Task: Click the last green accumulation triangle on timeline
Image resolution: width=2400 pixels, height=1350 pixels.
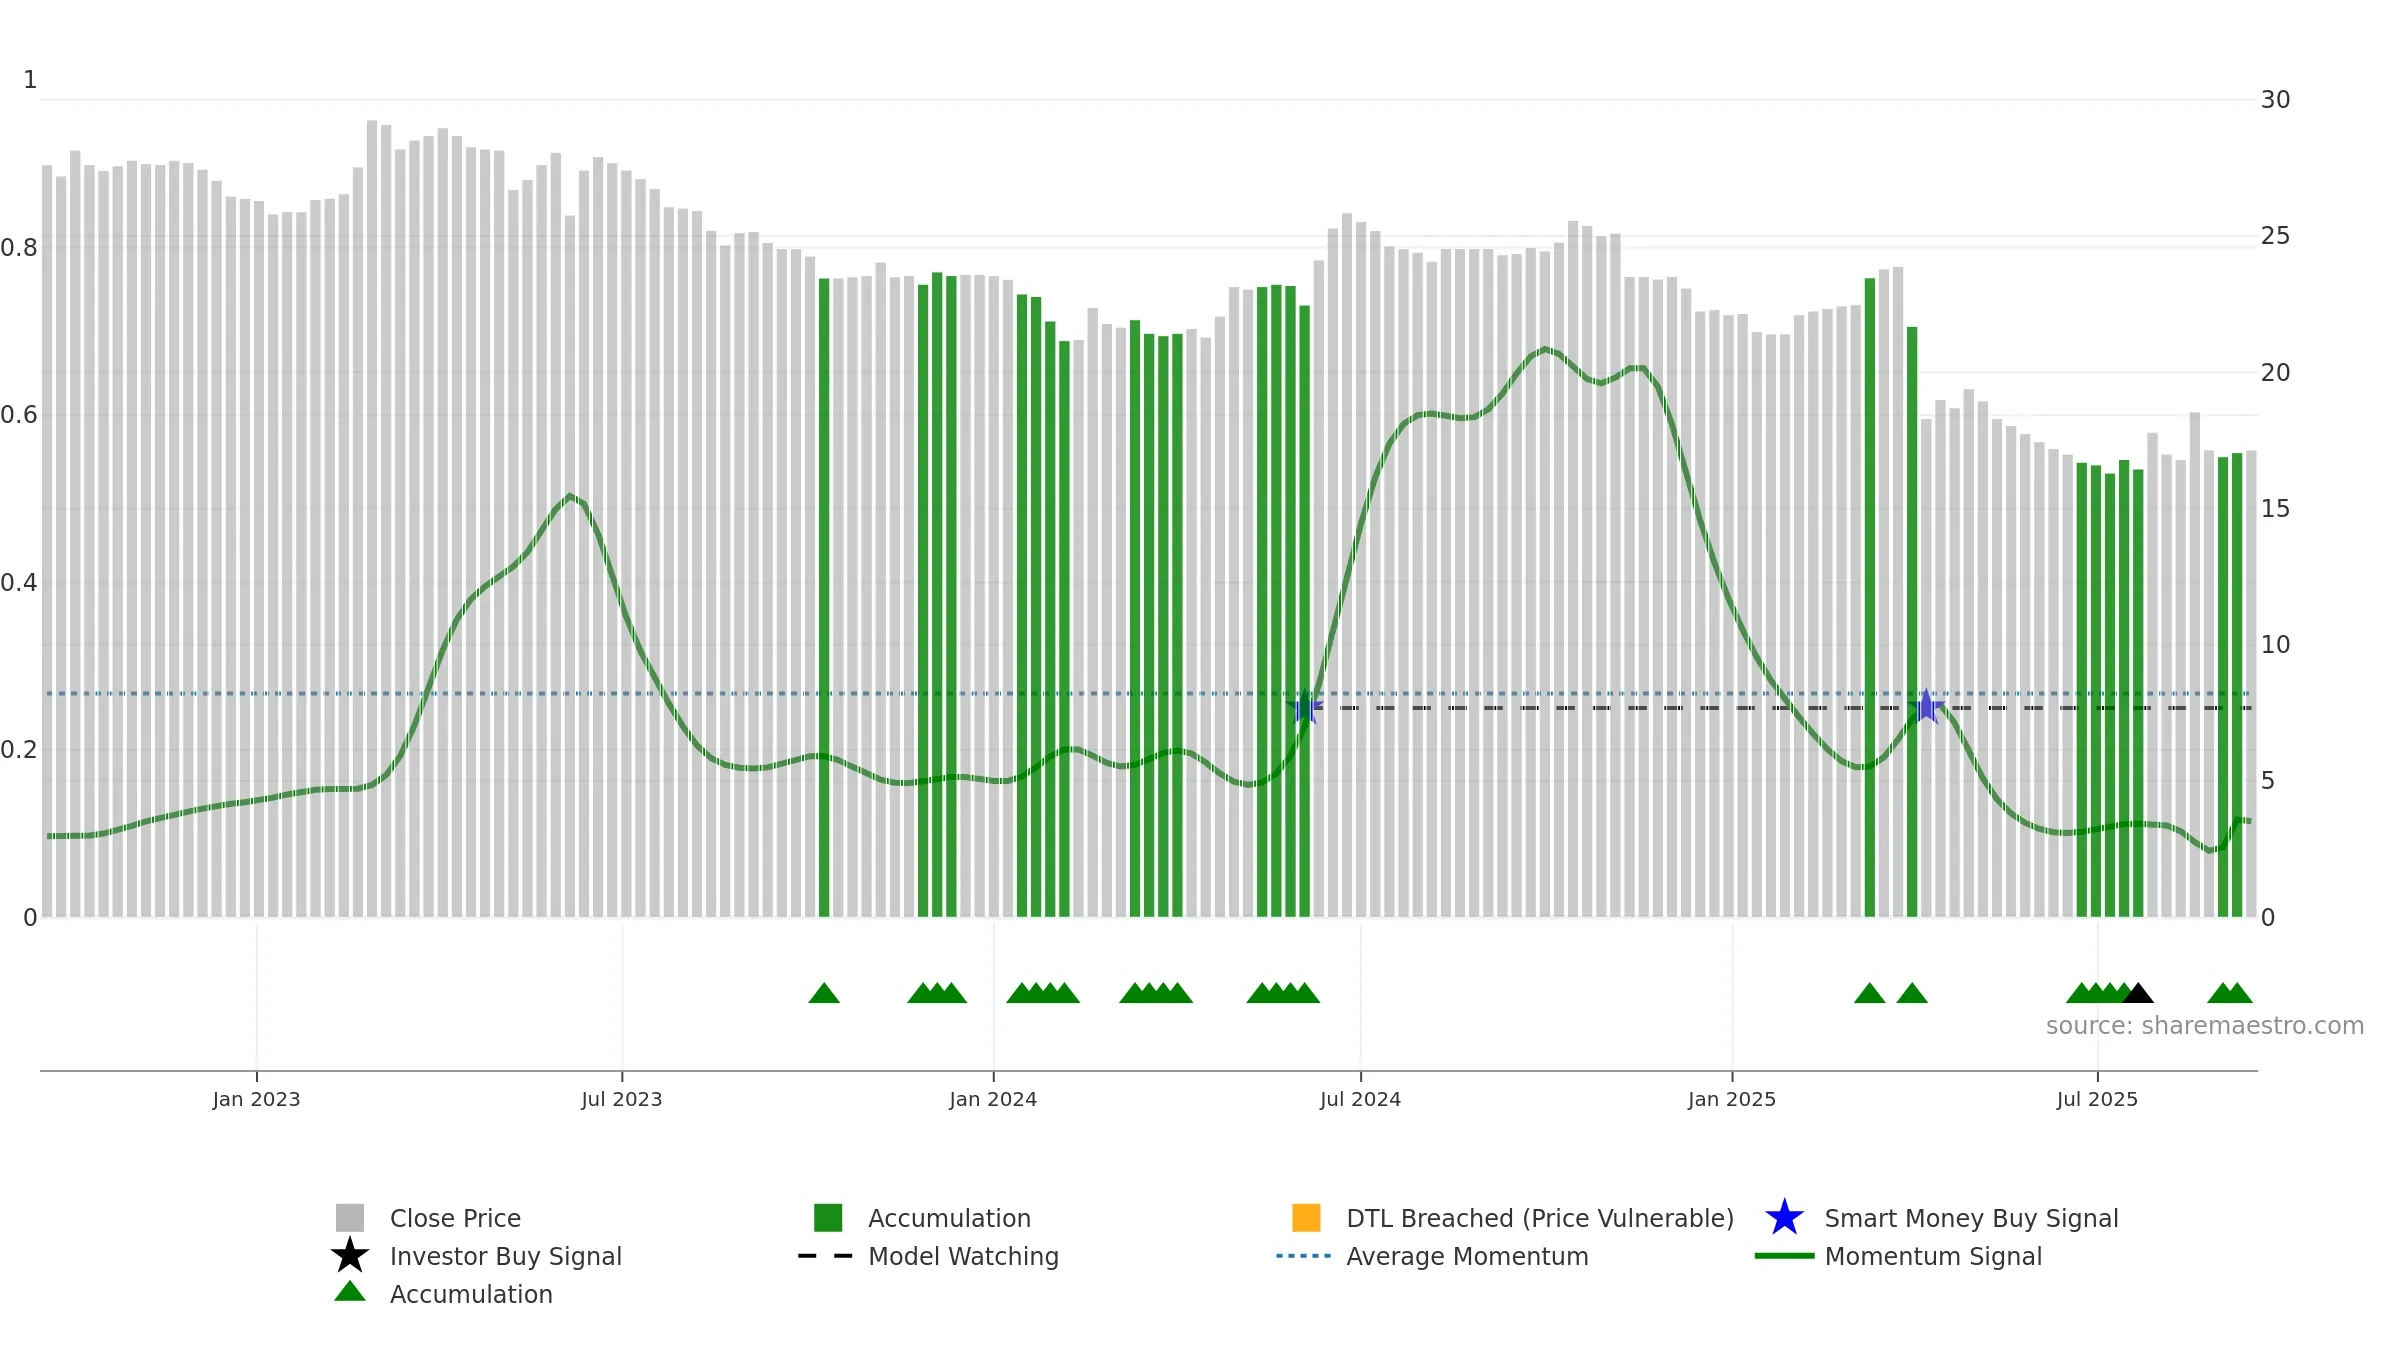Action: (2239, 993)
